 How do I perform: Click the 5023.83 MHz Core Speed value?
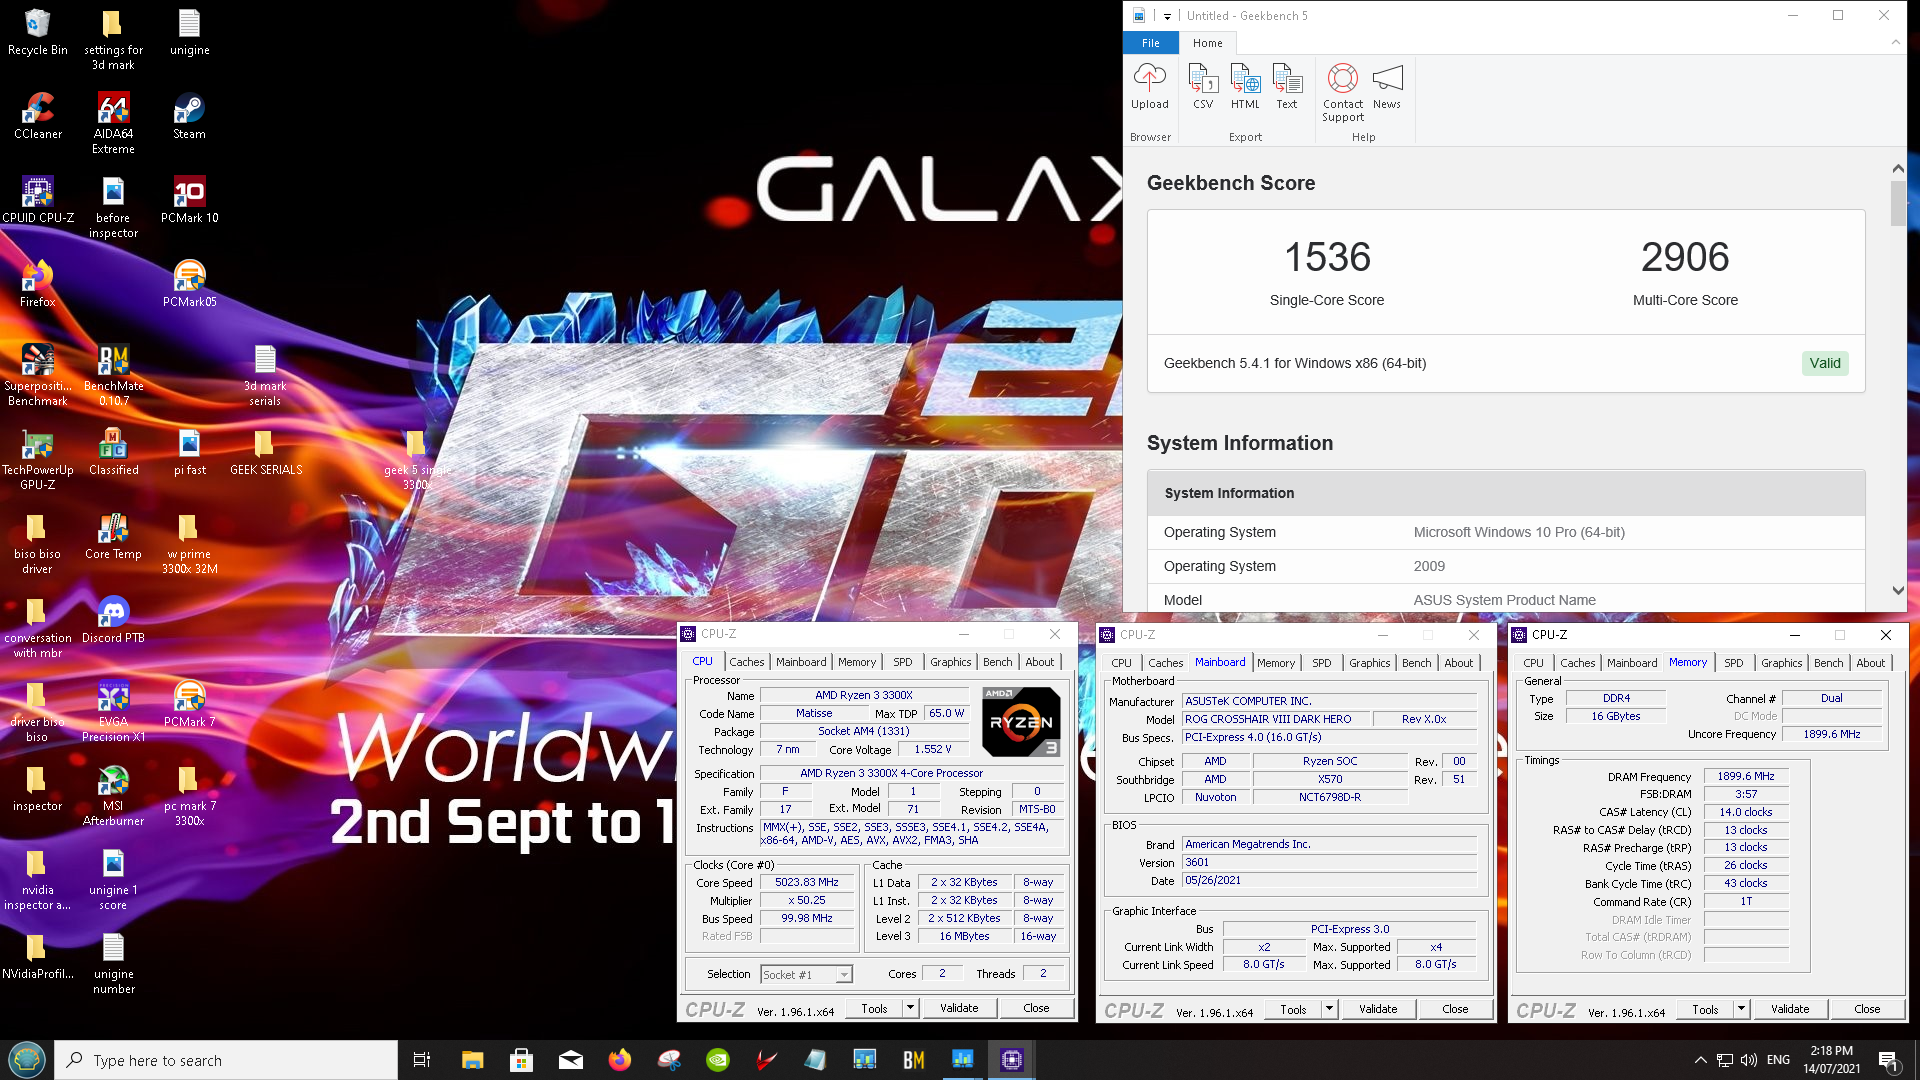[807, 882]
